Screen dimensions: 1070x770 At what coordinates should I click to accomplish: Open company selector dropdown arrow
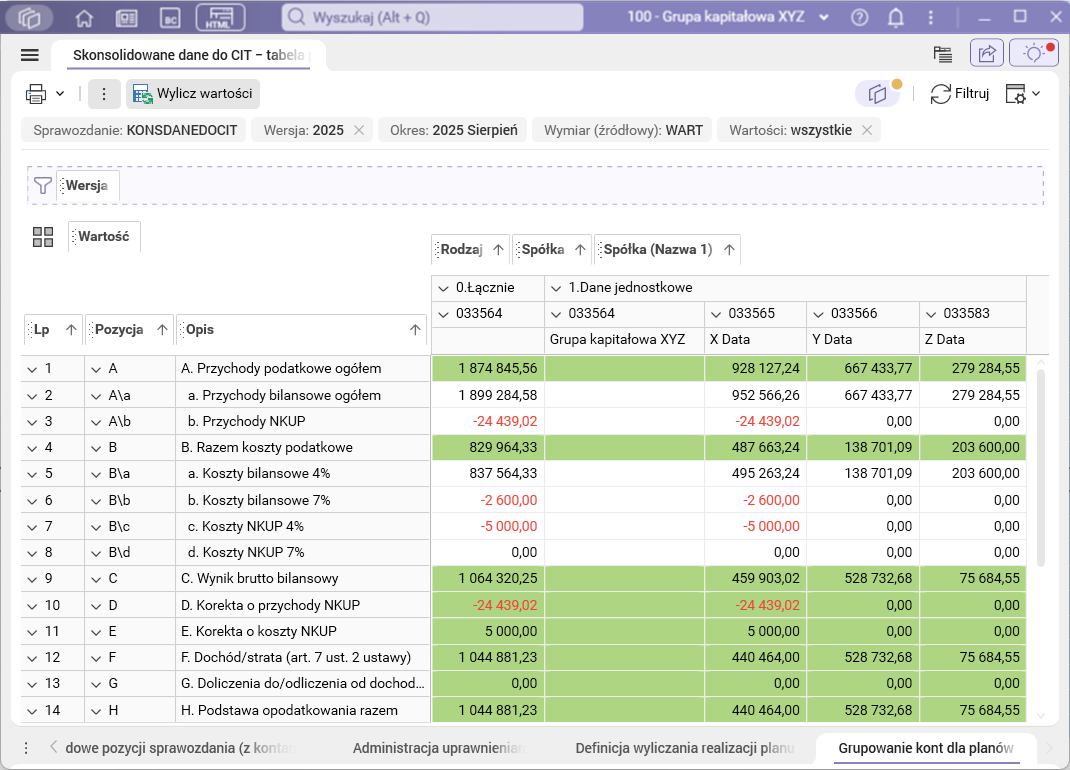pos(824,18)
